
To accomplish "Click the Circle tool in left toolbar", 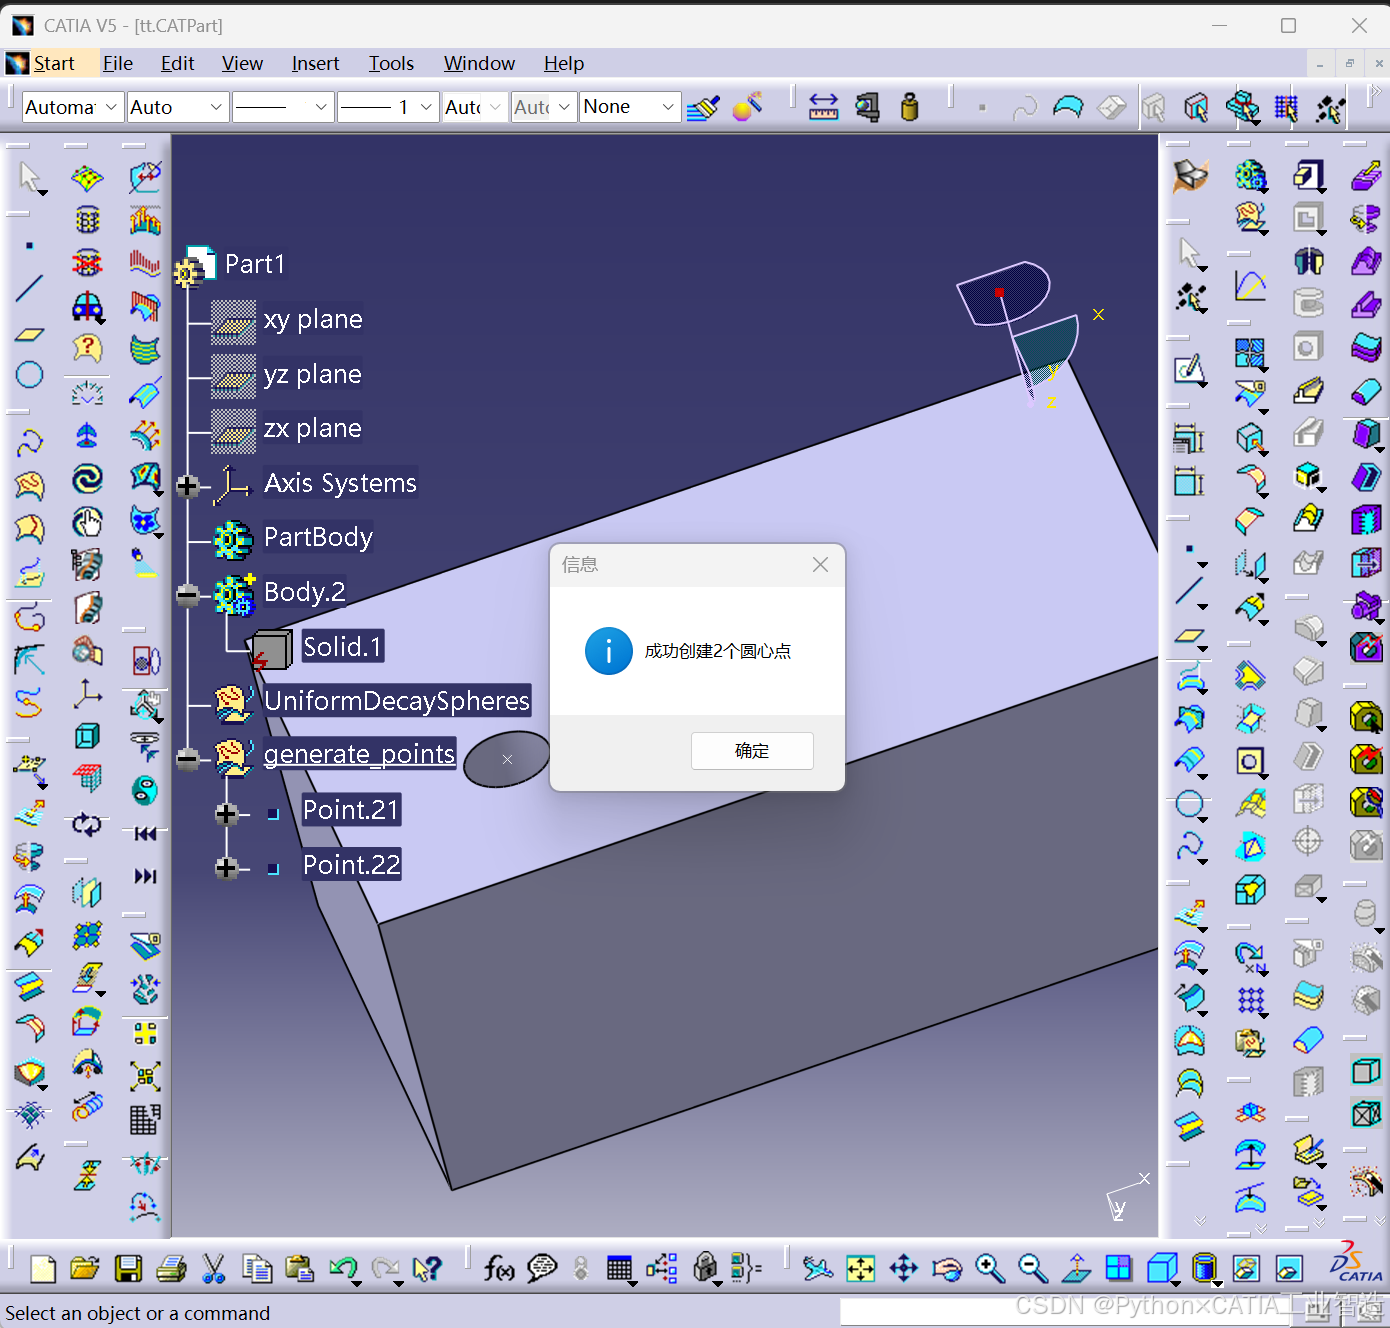I will point(29,375).
